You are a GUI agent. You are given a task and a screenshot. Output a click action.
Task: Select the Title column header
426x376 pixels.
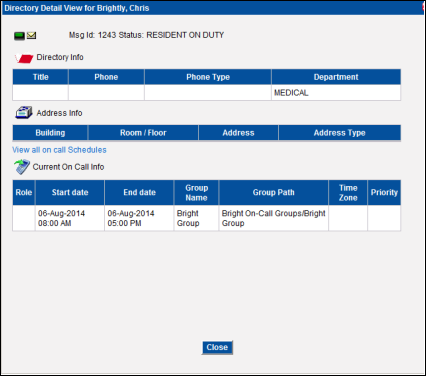click(x=40, y=77)
